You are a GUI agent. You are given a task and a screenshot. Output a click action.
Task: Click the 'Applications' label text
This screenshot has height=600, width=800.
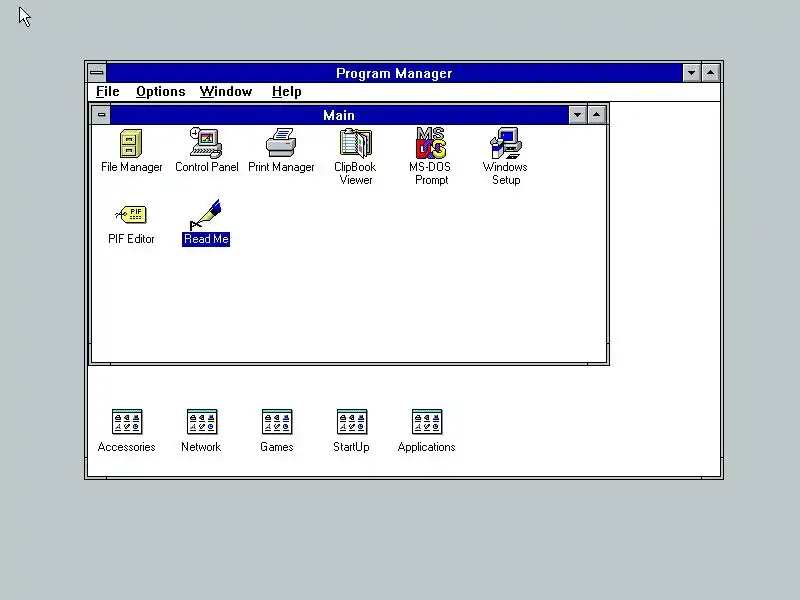point(427,447)
